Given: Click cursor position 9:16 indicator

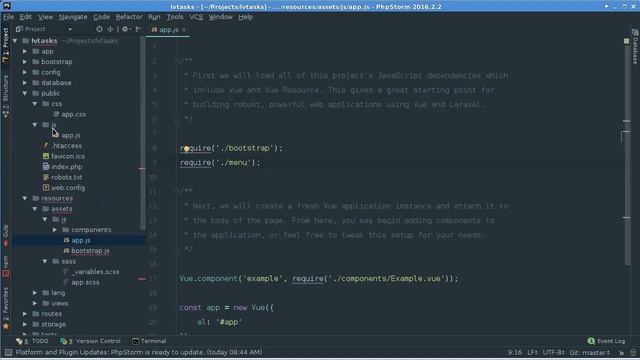Looking at the screenshot, I should click(515, 353).
